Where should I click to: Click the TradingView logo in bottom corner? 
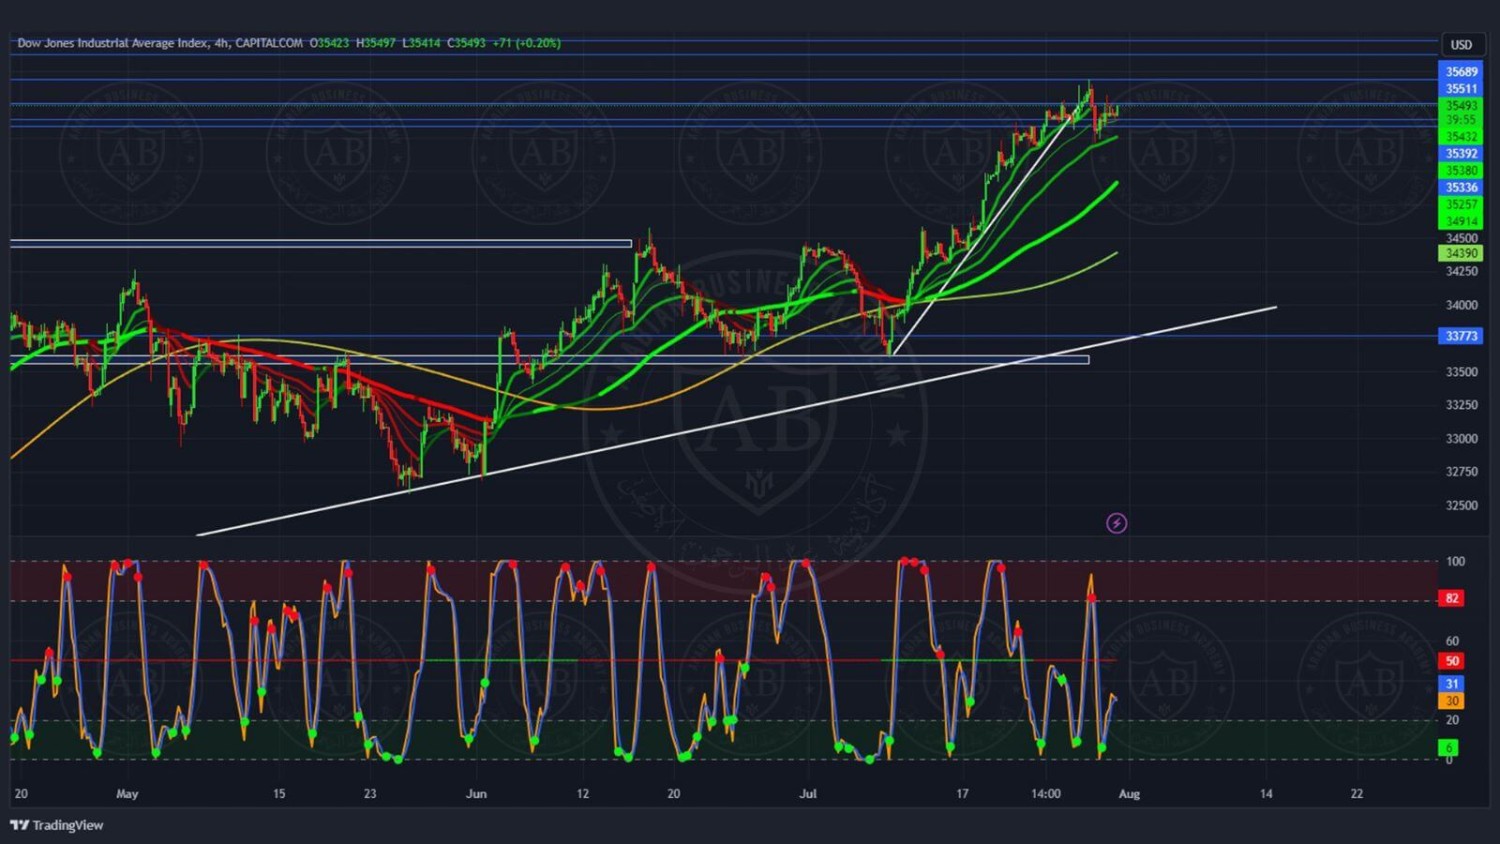tap(57, 825)
